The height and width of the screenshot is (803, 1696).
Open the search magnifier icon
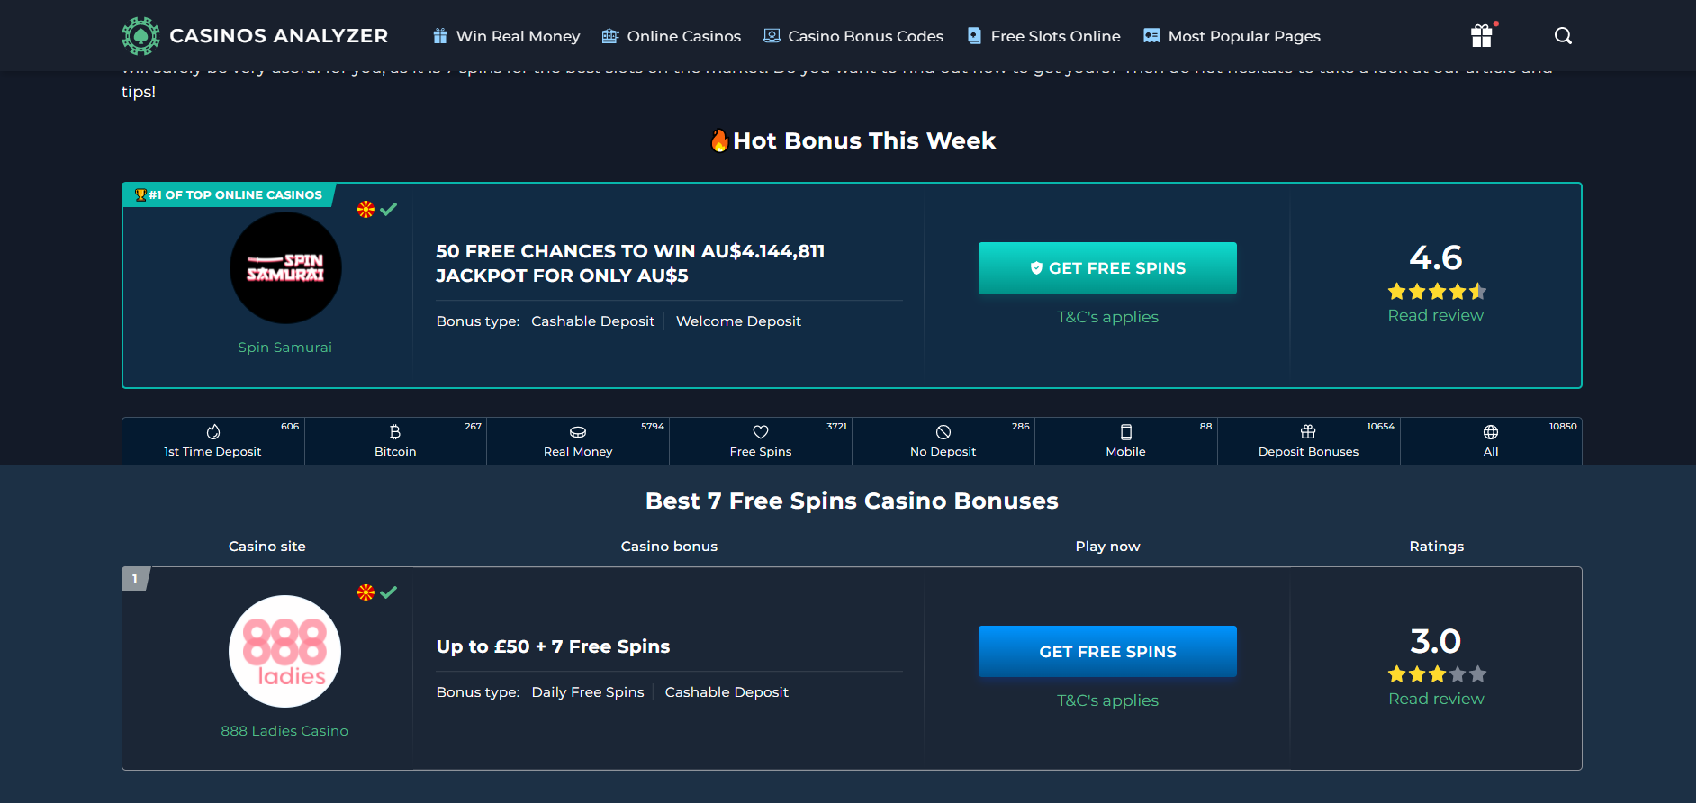[x=1563, y=36]
